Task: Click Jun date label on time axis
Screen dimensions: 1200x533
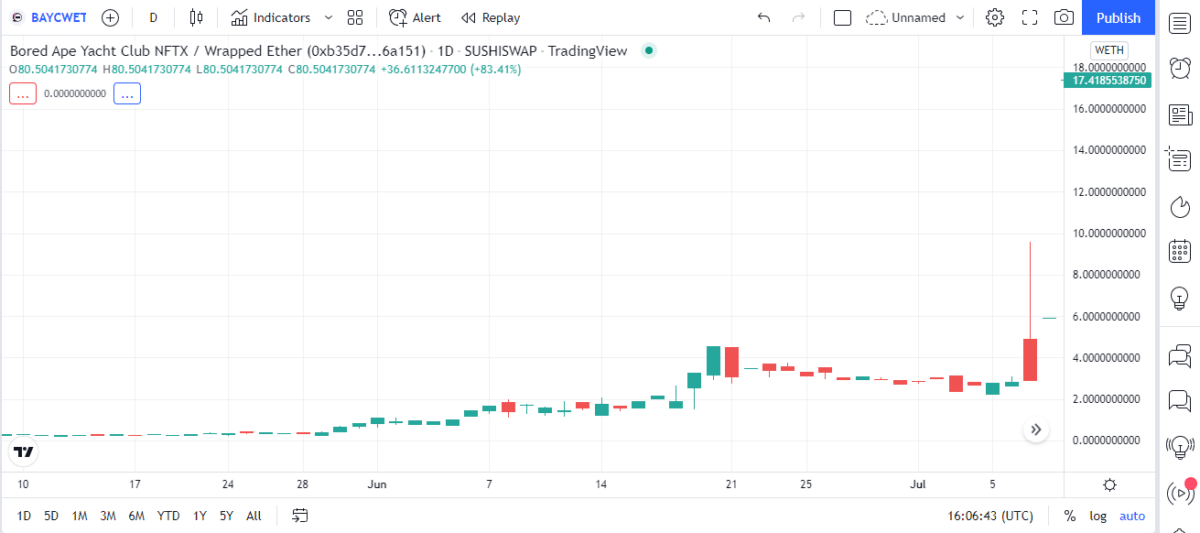Action: click(377, 484)
